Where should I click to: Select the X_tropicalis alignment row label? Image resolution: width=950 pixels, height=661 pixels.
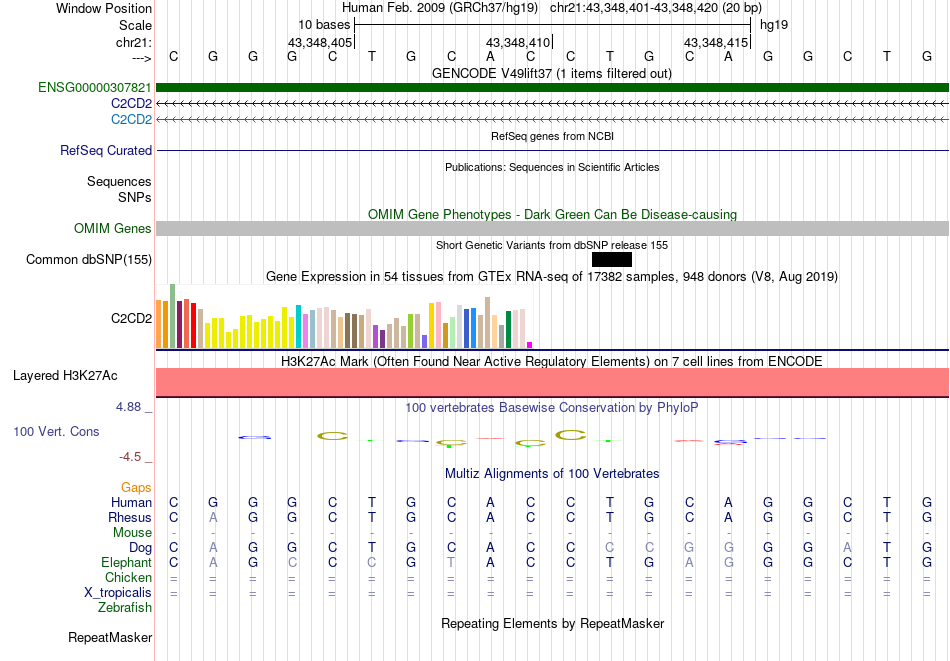click(x=118, y=593)
